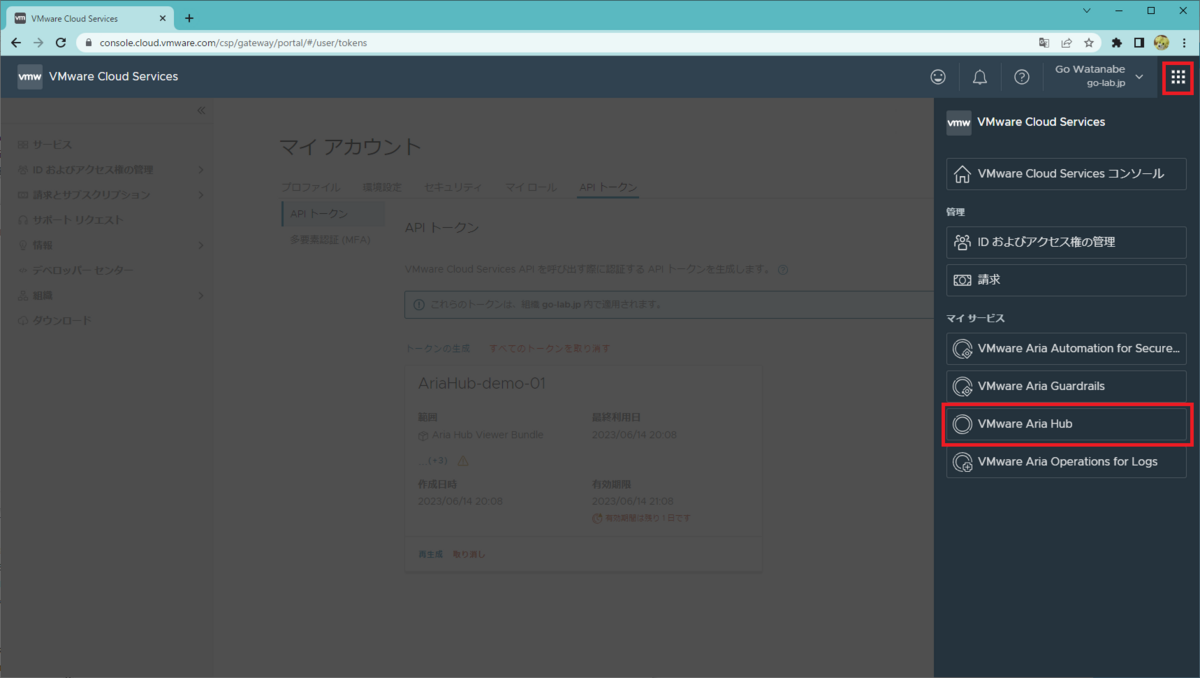Open the apps grid services switcher

point(1177,77)
